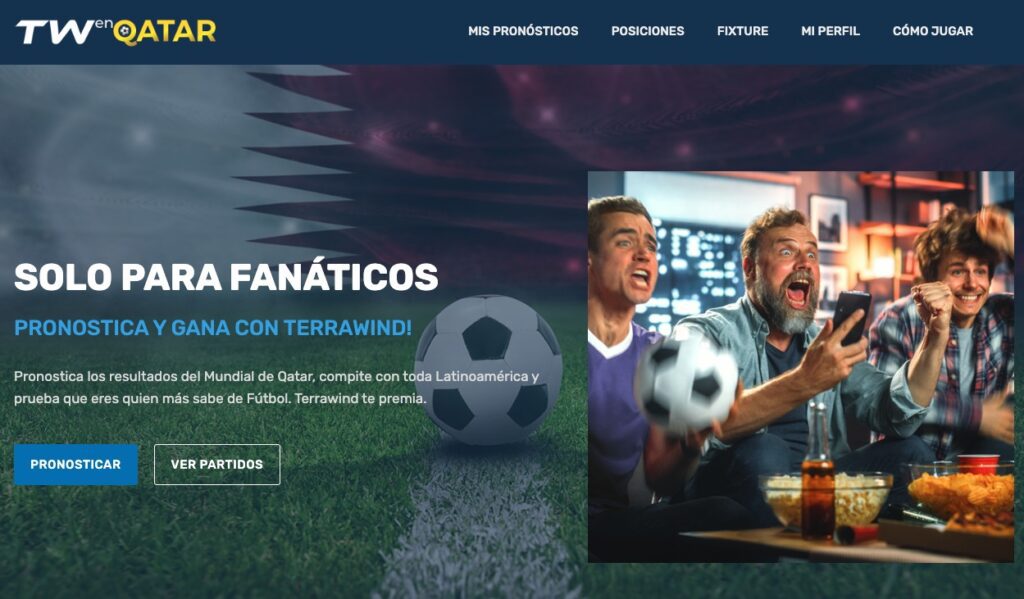This screenshot has height=599, width=1024.
Task: Click the blue Pronostica y Gana con Terrawind tagline
Action: click(x=213, y=327)
